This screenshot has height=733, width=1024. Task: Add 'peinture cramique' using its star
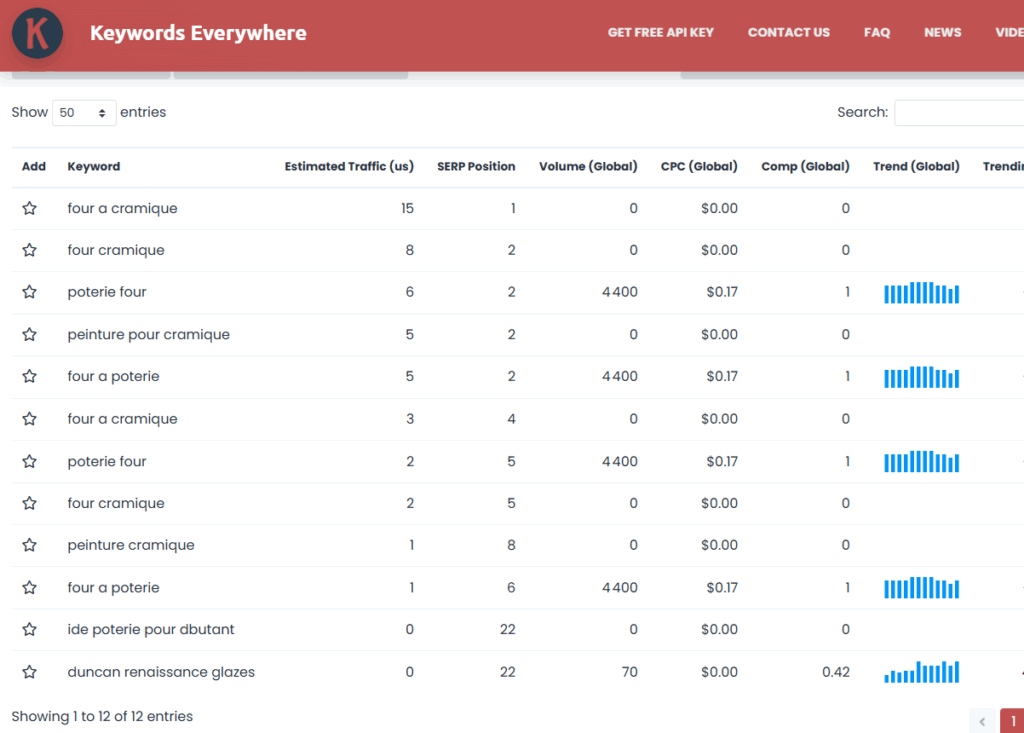click(29, 545)
